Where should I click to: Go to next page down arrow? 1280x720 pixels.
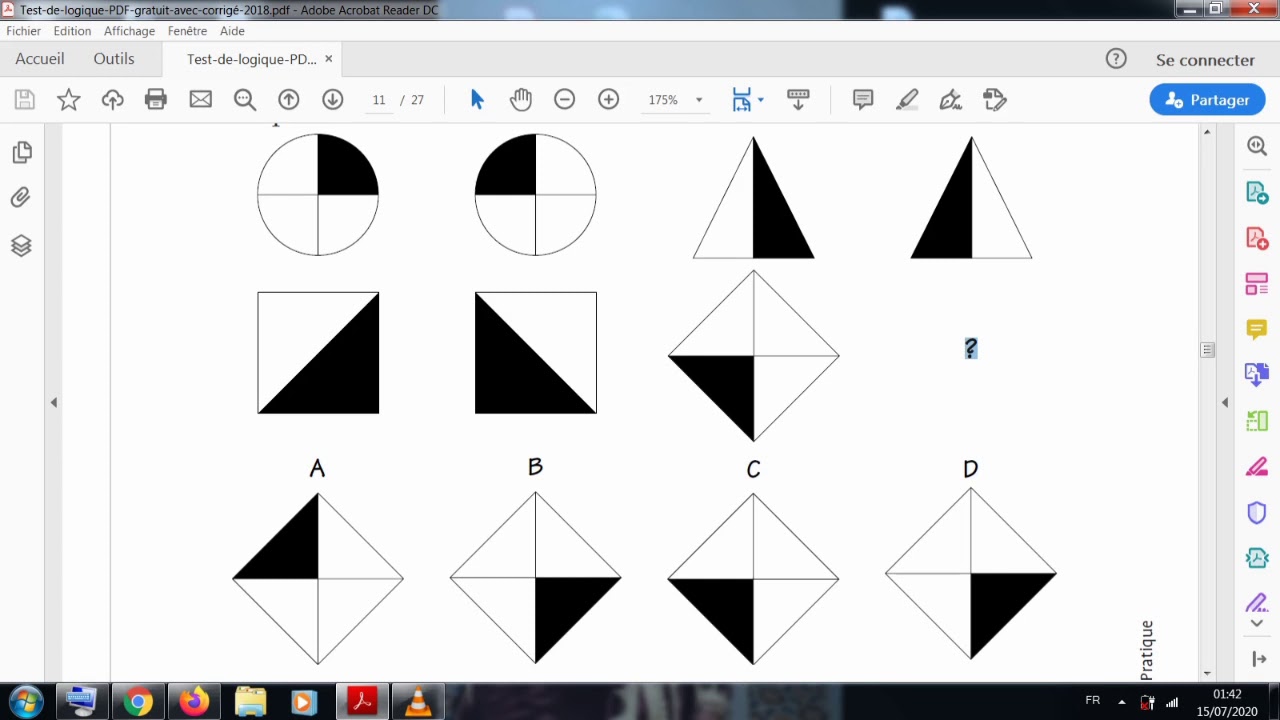click(x=333, y=100)
